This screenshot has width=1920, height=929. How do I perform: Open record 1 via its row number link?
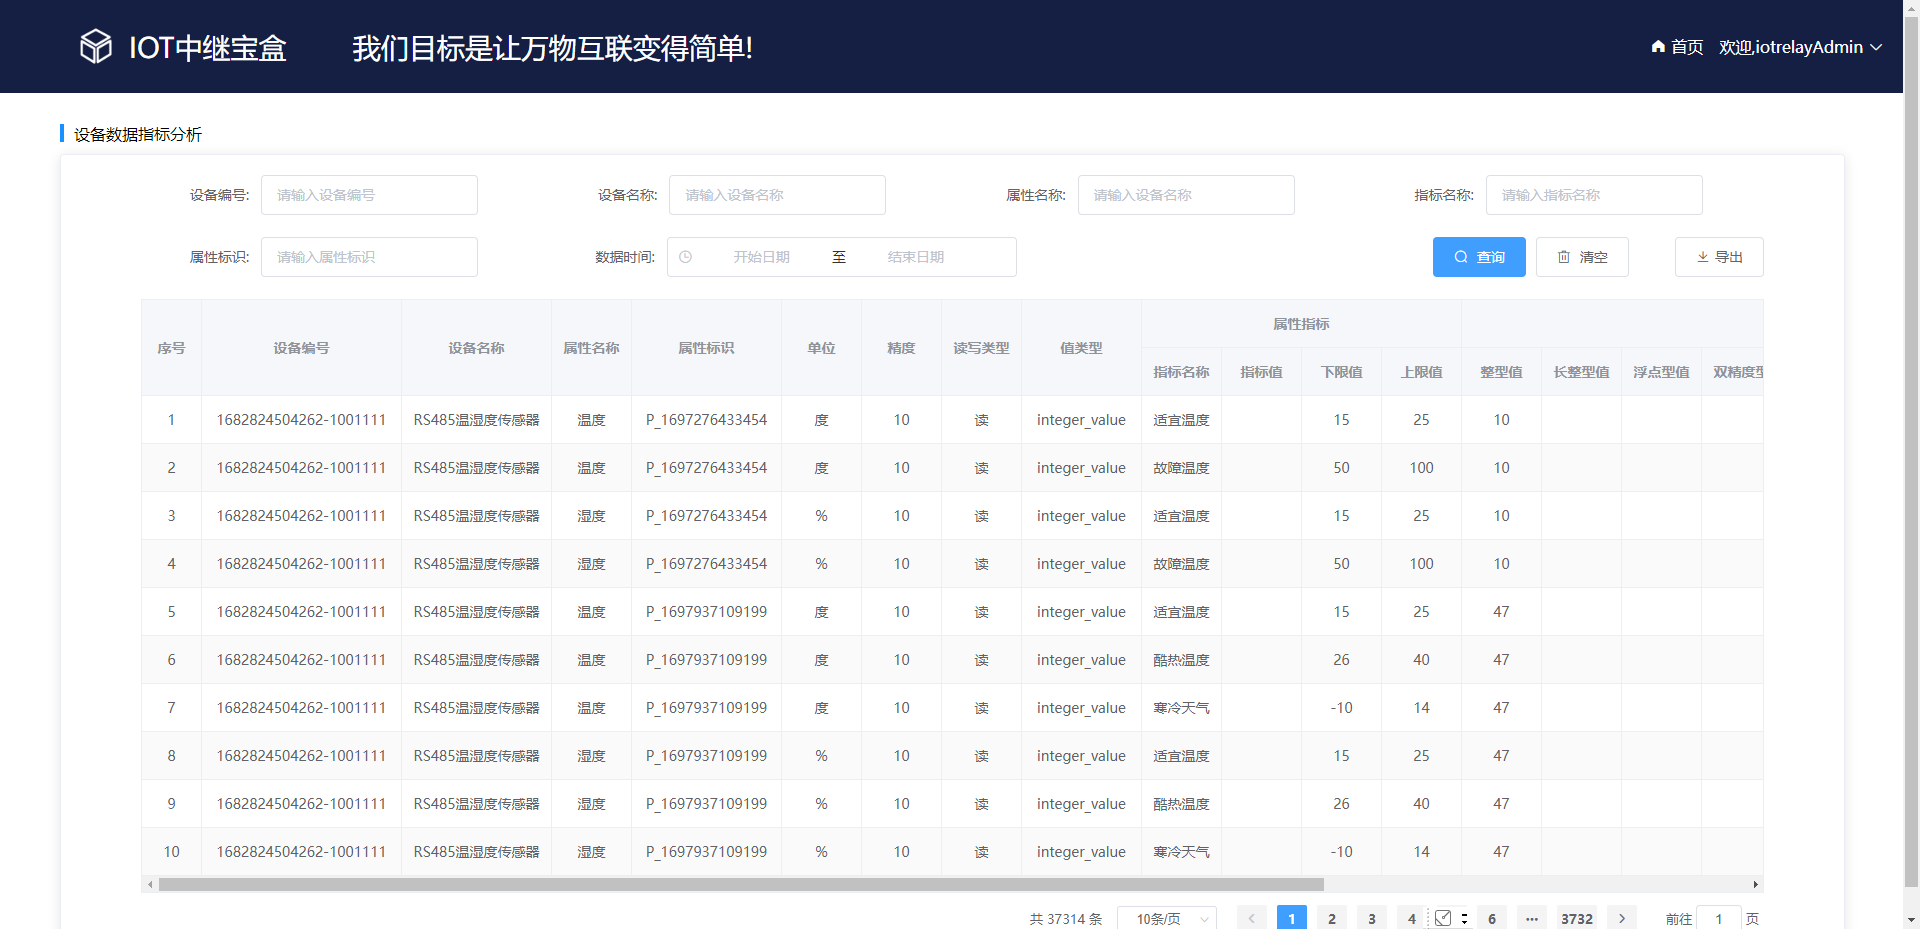[171, 420]
